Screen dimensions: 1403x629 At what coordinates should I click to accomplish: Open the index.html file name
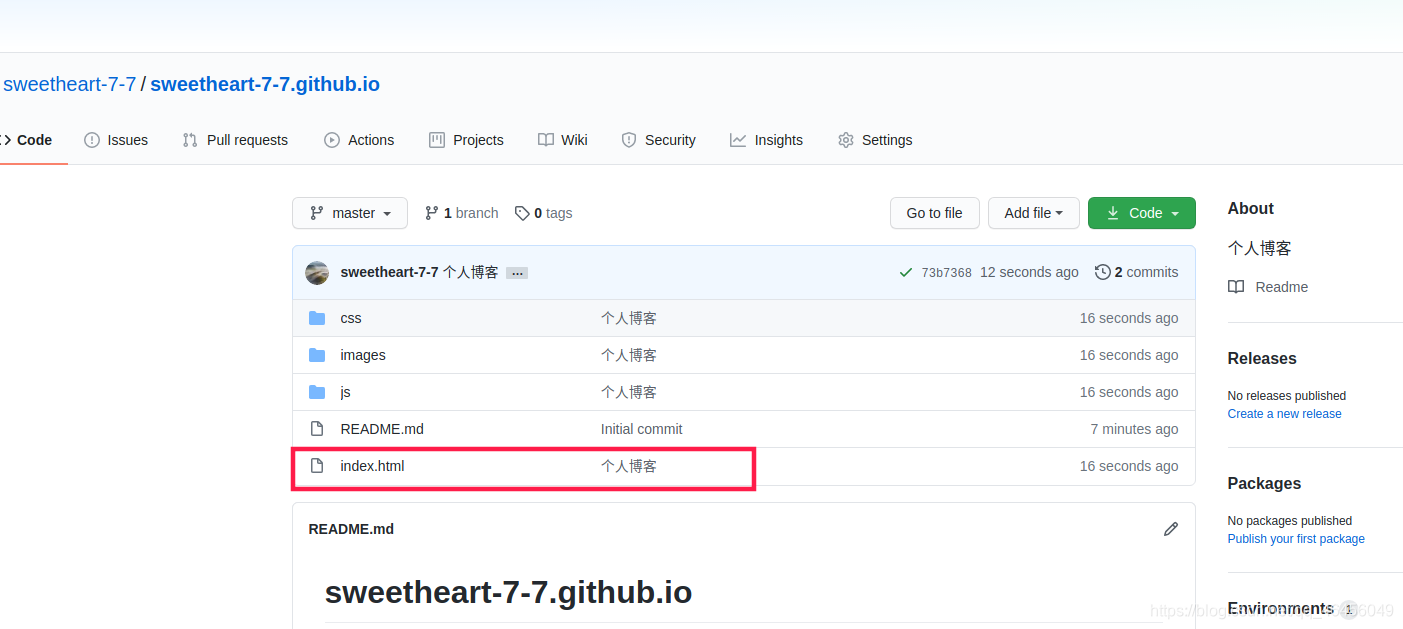point(372,466)
